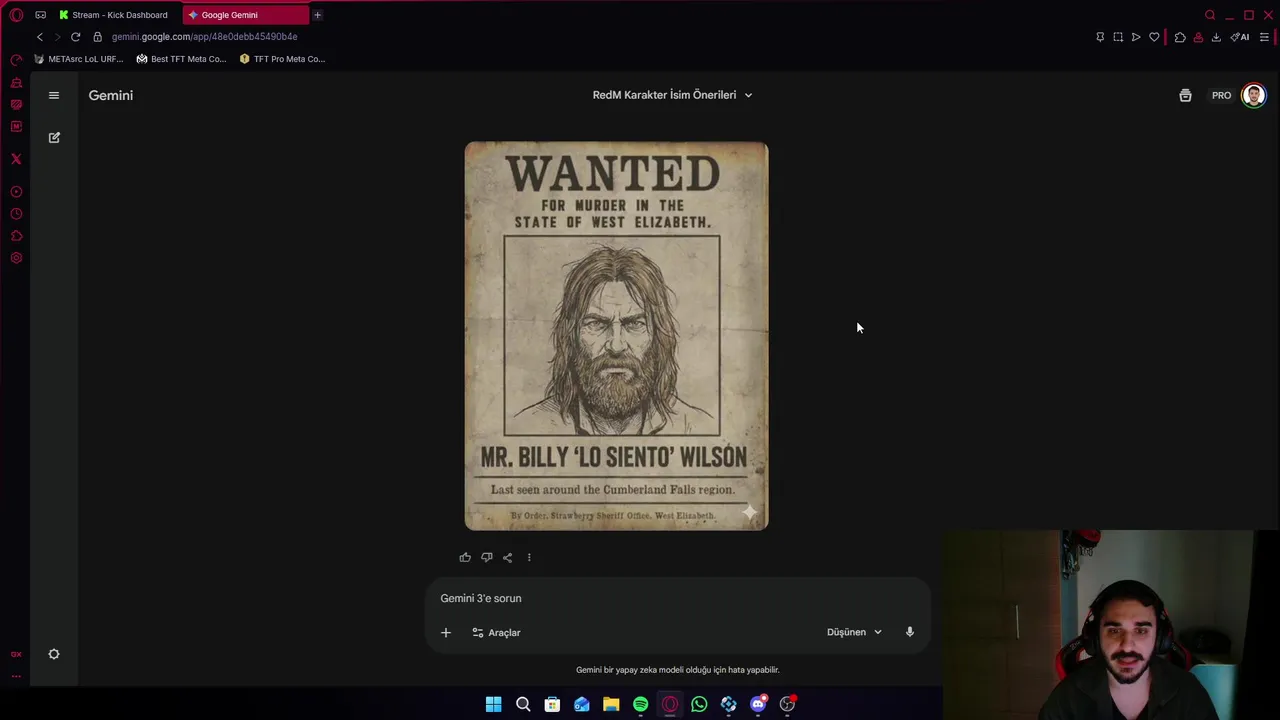Screen dimensions: 1280x720
Task: Open the Gemini main menu hamburger
Action: [54, 95]
